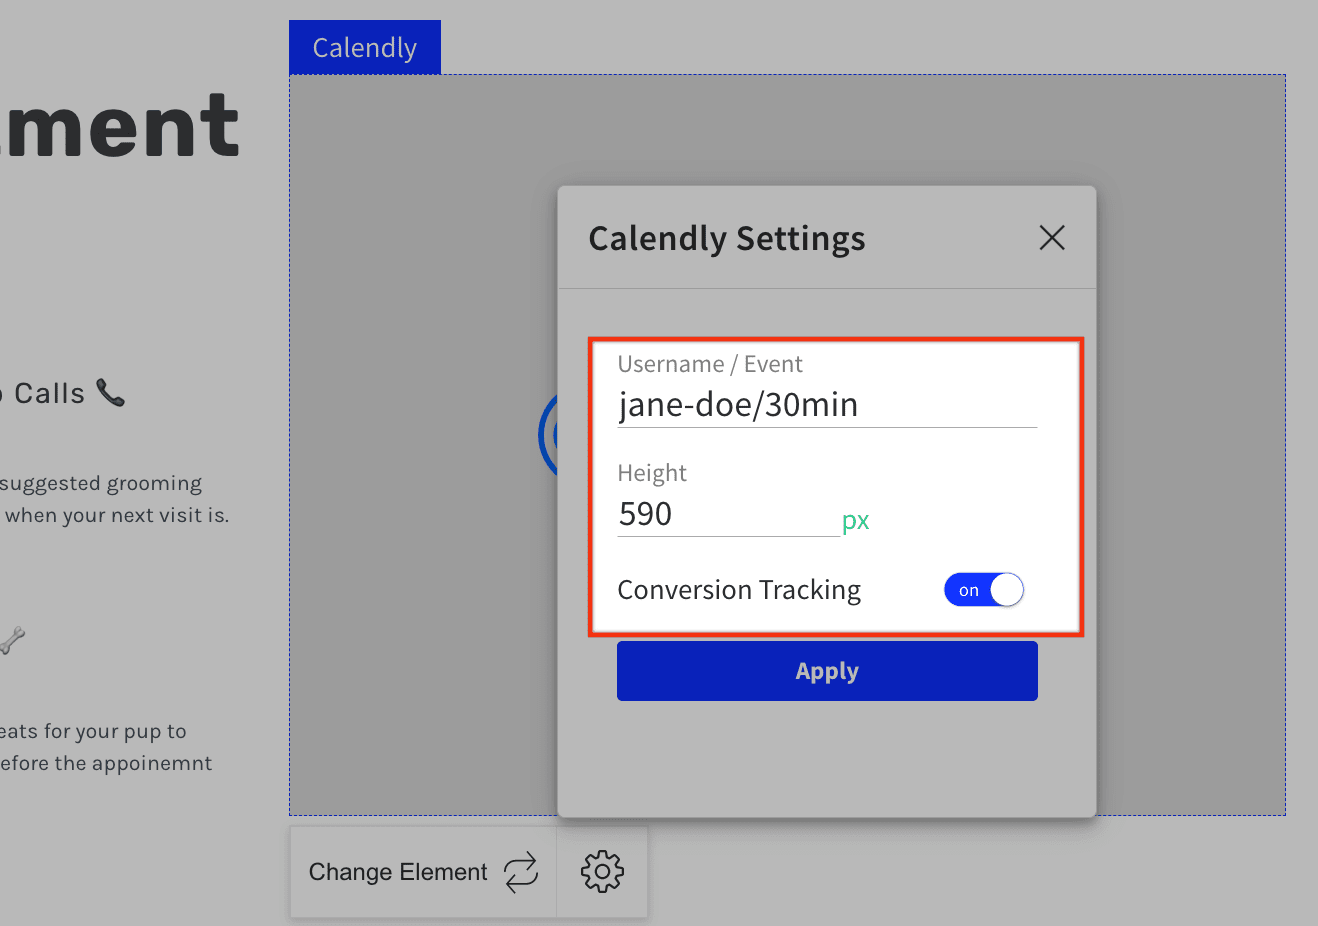Open element settings gear icon
1318x926 pixels.
point(602,872)
